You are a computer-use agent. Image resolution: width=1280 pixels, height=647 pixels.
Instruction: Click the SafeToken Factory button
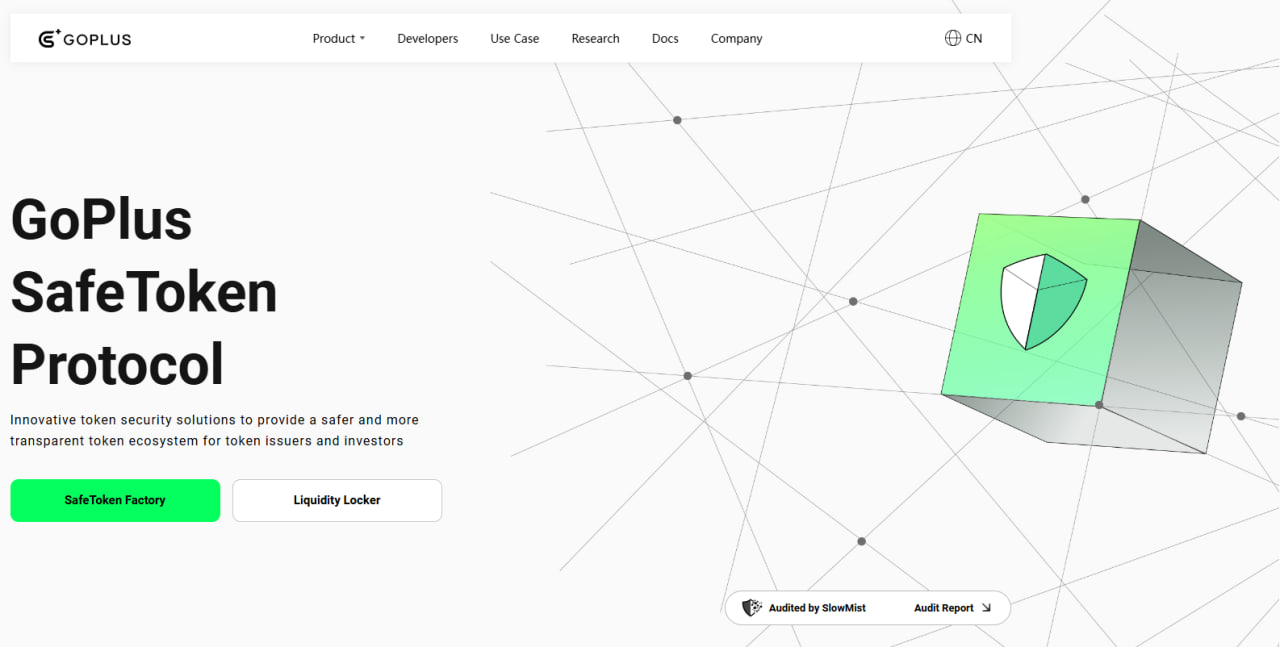[115, 500]
